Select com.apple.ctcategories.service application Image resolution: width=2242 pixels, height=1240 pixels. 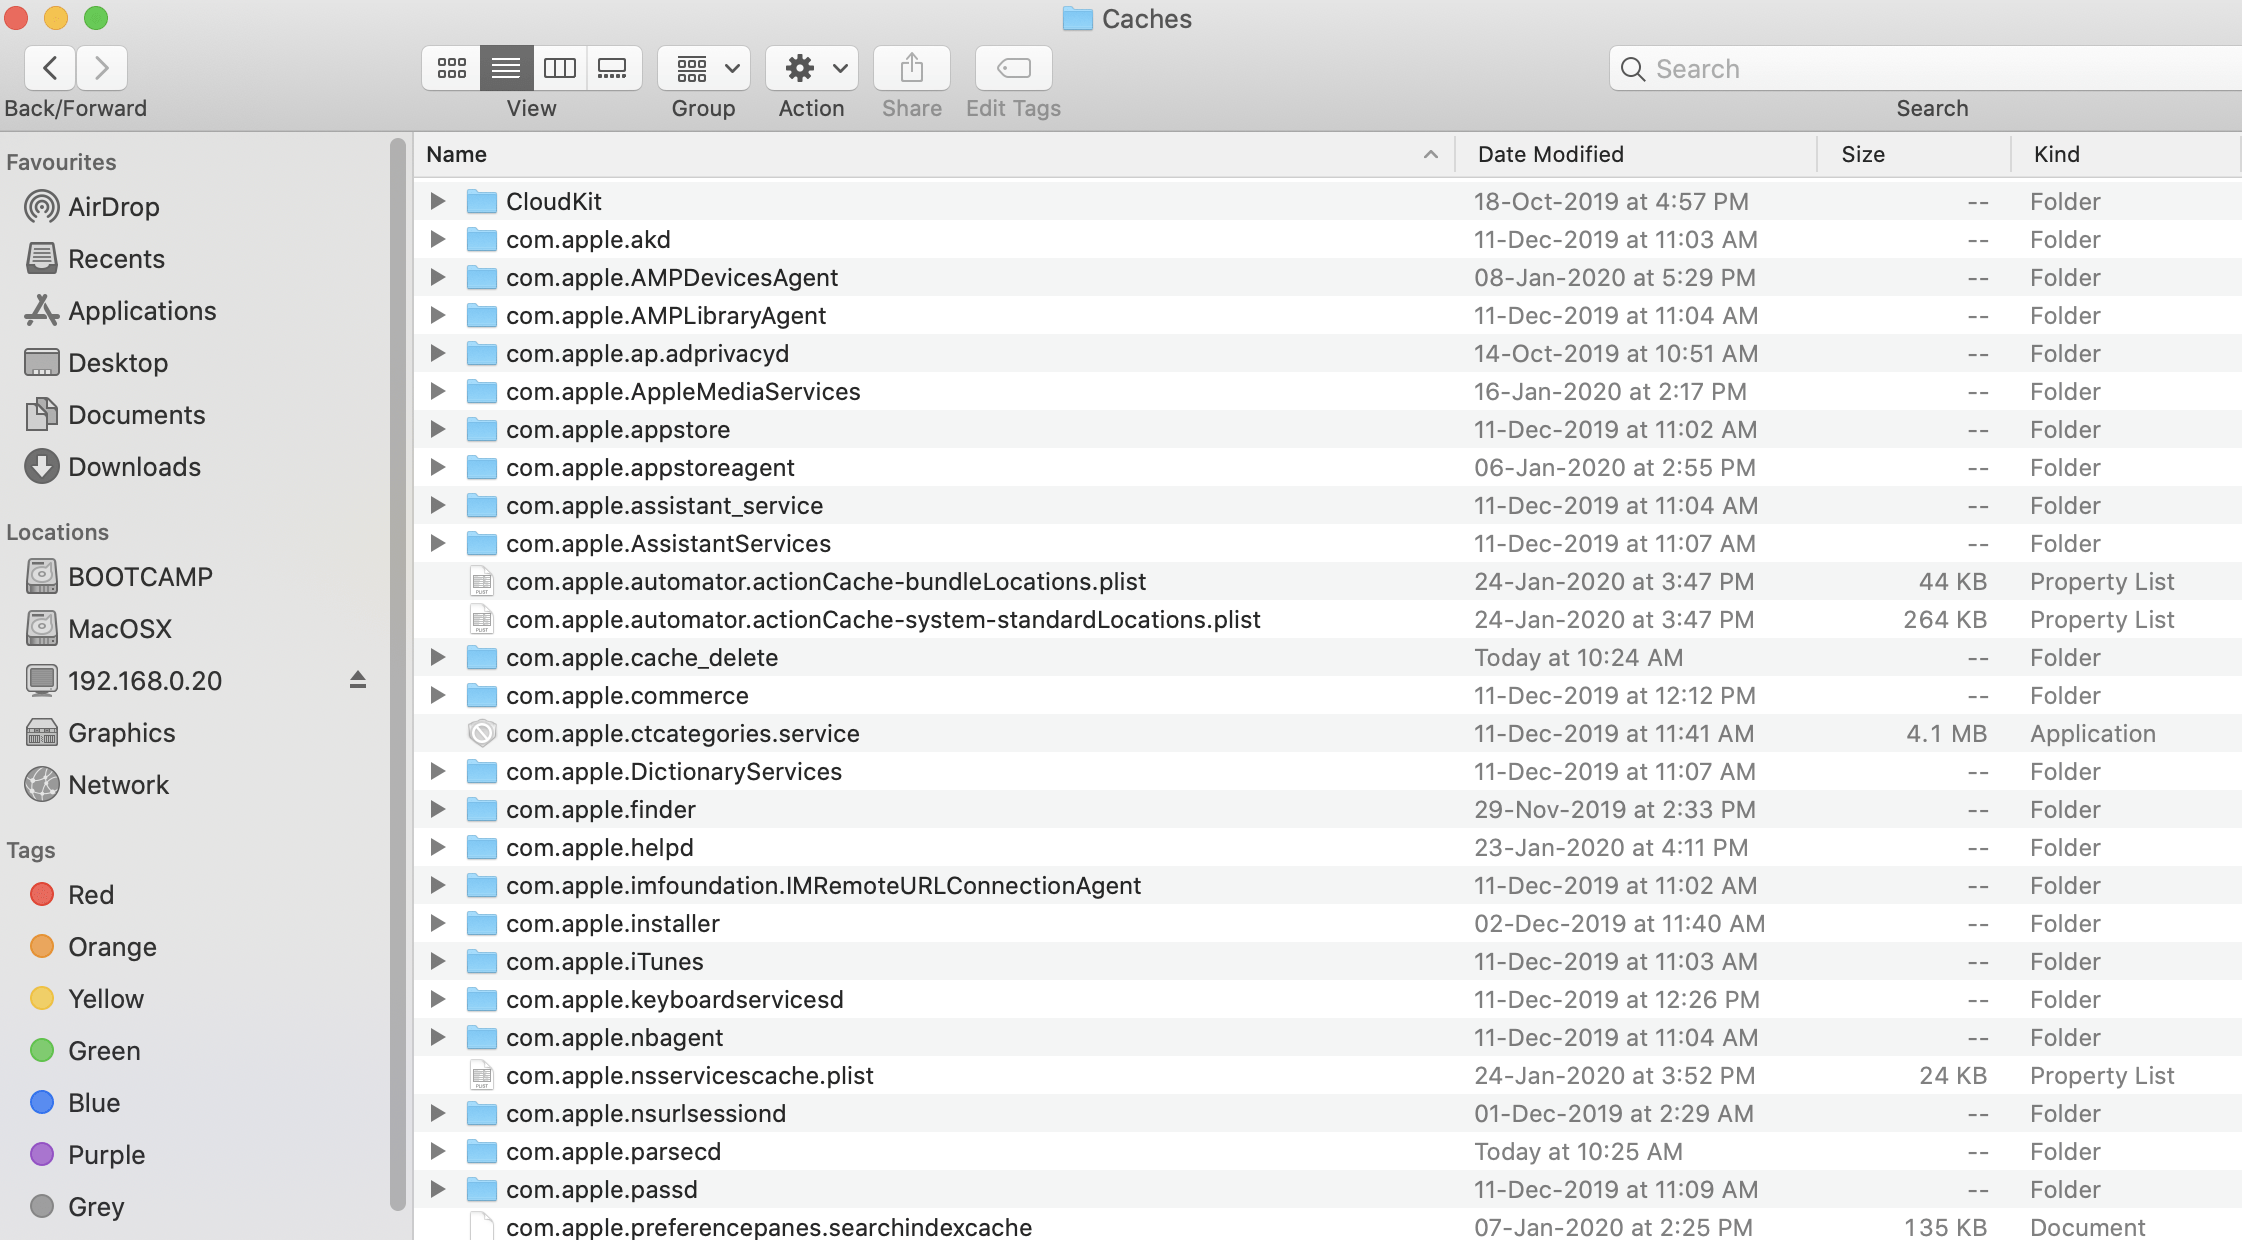click(x=1328, y=733)
